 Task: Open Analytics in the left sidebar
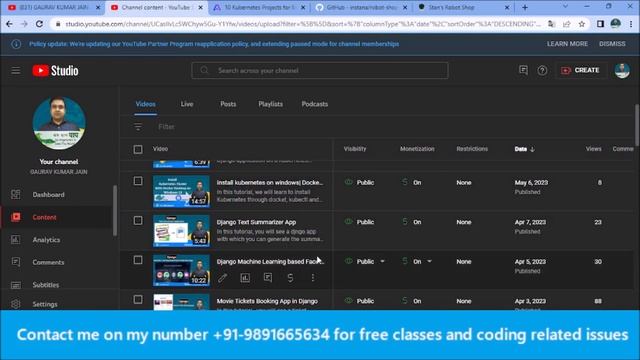46,240
